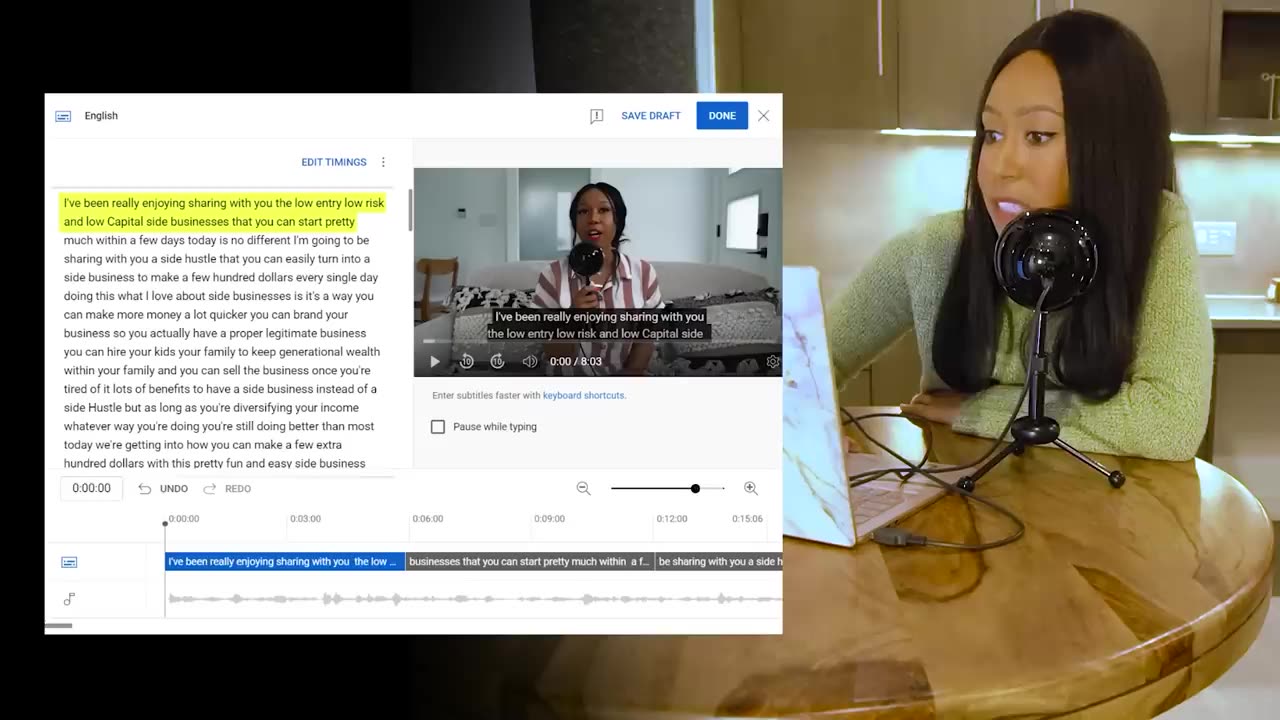Image resolution: width=1280 pixels, height=720 pixels.
Task: Click EDIT TIMINGS
Action: point(334,162)
